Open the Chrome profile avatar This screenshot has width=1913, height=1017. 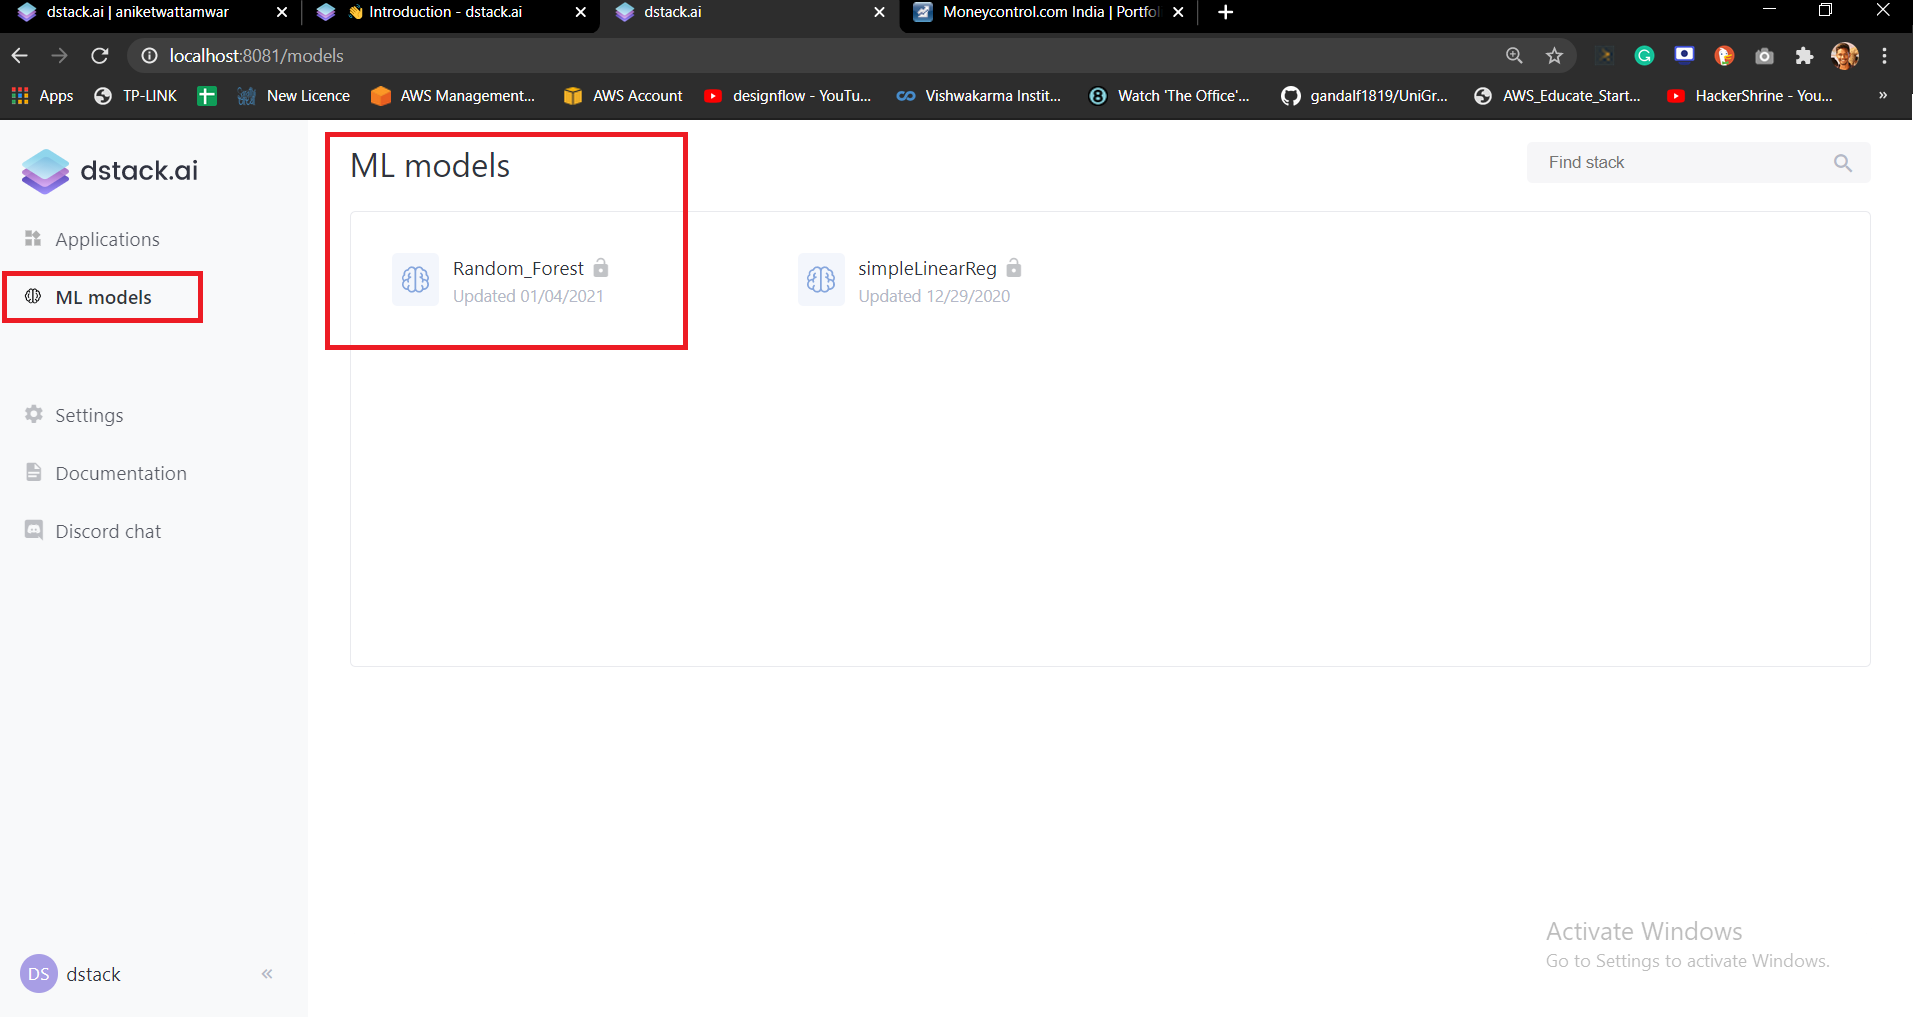click(1845, 56)
